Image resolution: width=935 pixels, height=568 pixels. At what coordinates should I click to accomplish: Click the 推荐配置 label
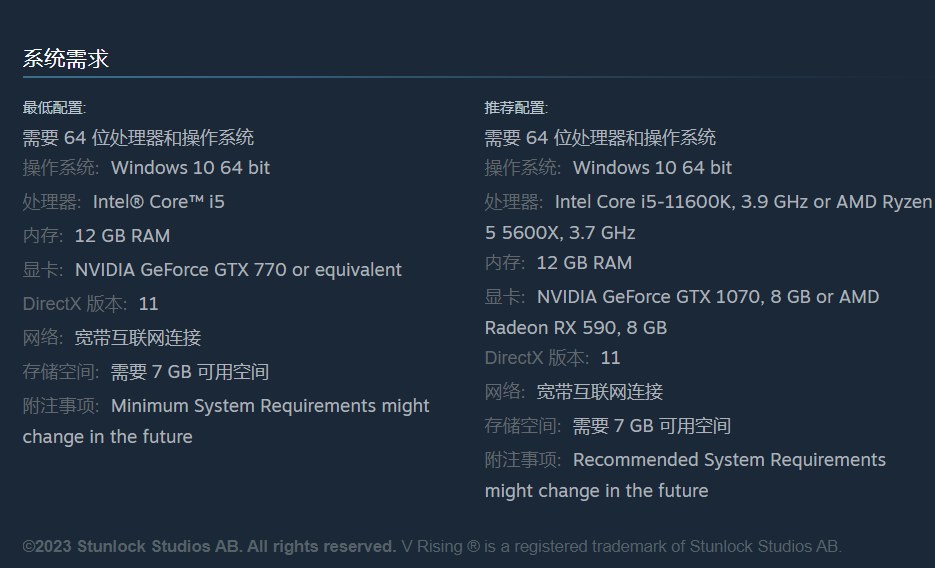tap(516, 108)
